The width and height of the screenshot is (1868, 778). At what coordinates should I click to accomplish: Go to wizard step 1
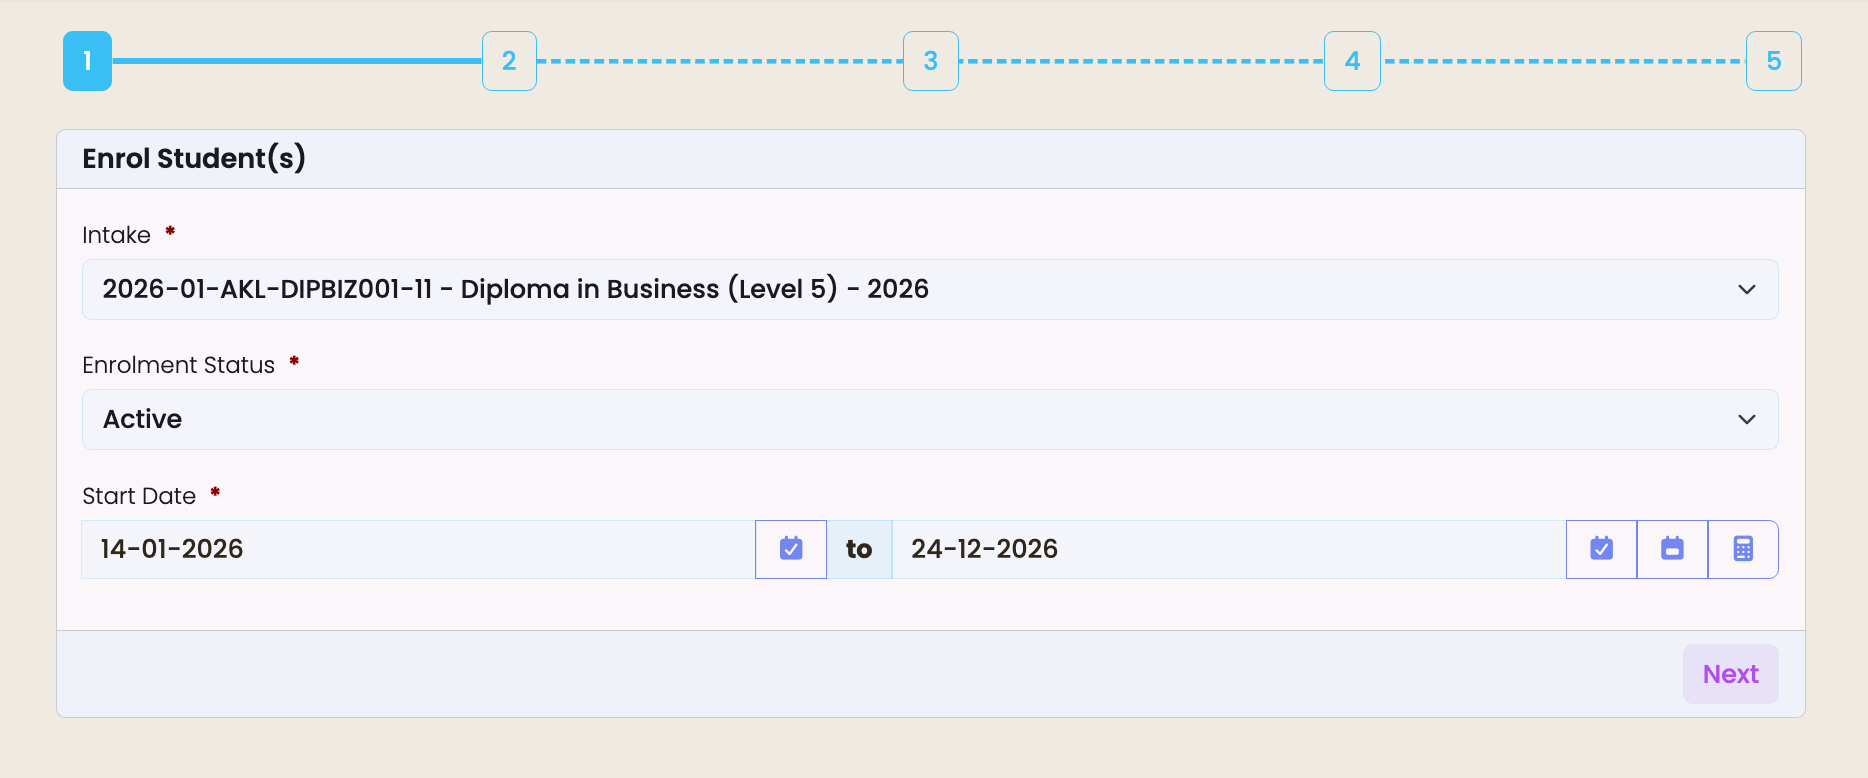coord(88,61)
